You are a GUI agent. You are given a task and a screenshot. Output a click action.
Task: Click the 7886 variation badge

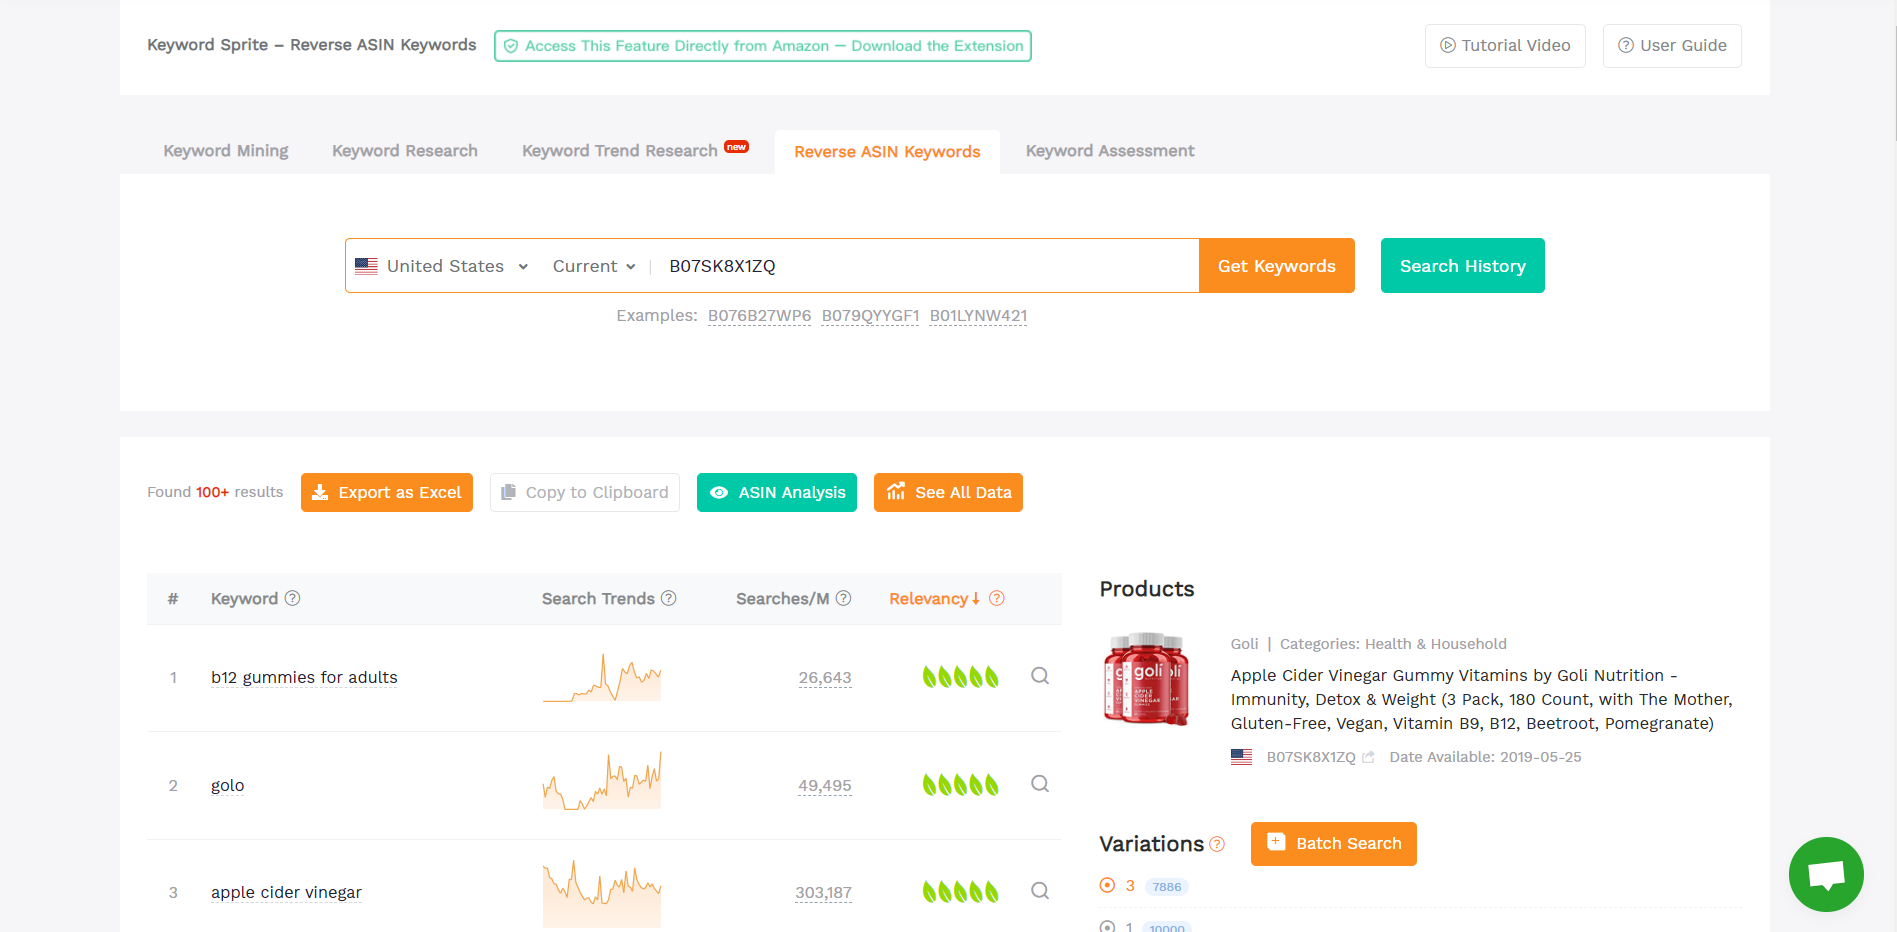point(1166,886)
